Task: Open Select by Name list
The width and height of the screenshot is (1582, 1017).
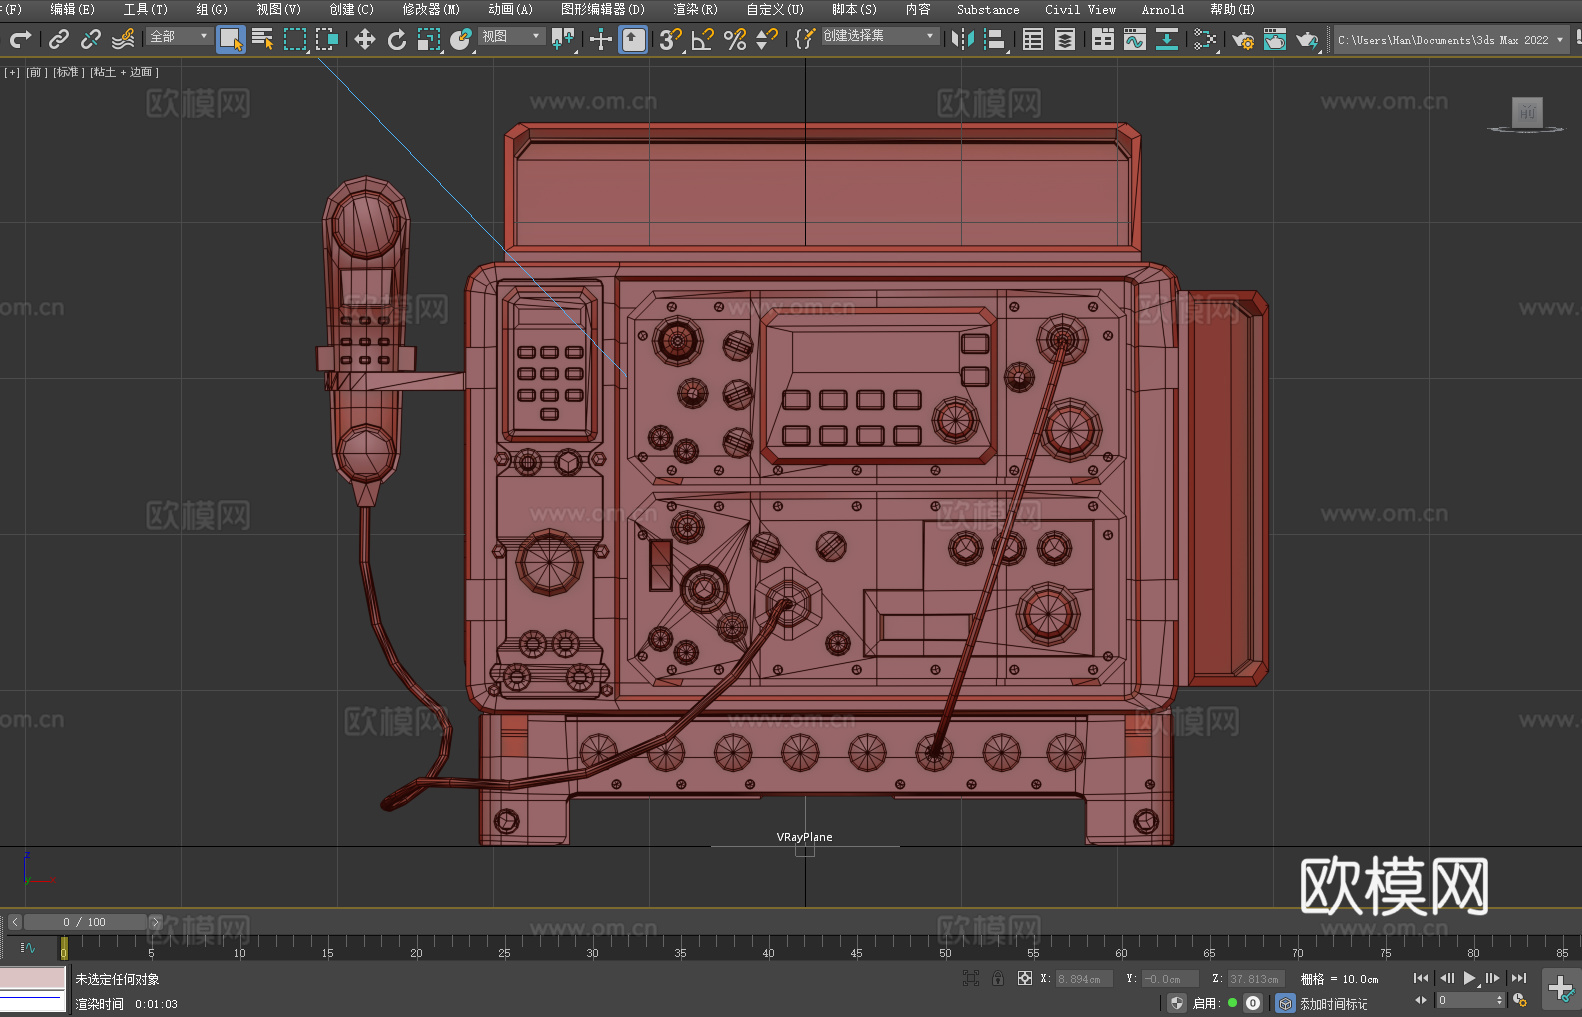Action: click(263, 39)
